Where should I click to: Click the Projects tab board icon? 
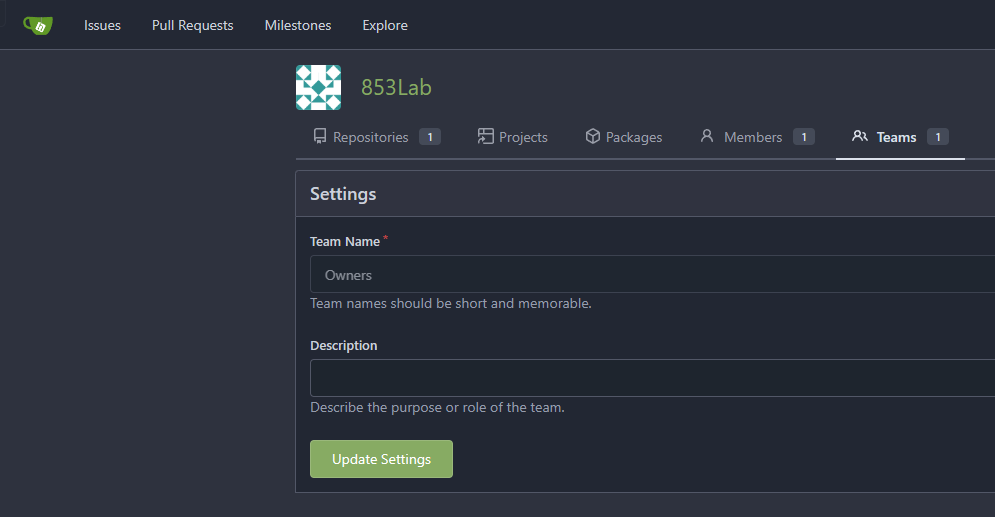tap(485, 136)
